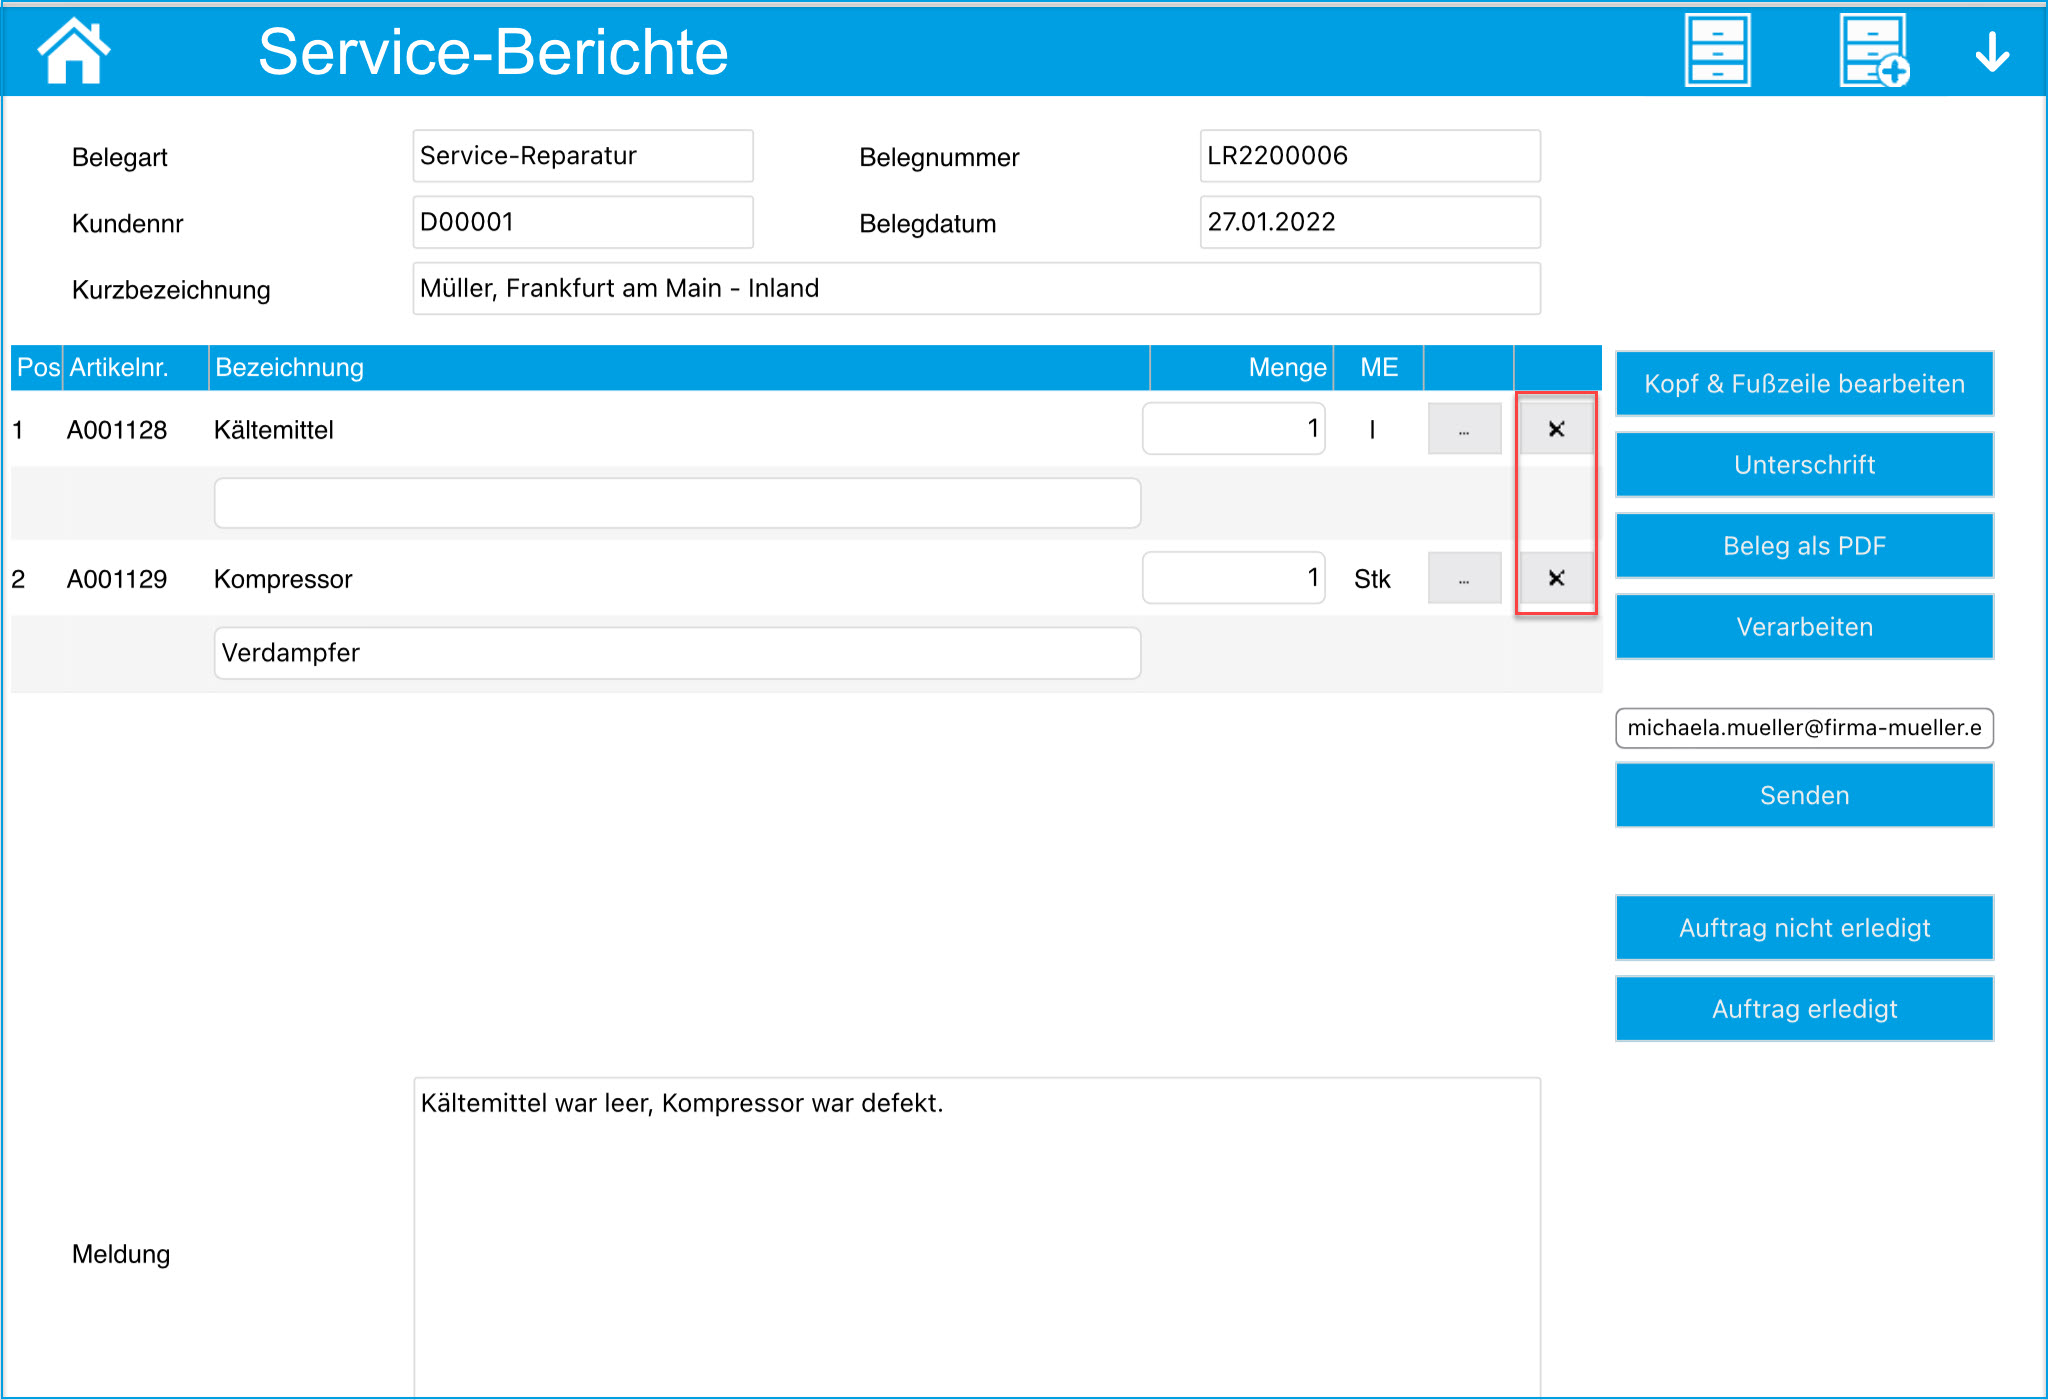Open details button for Kompressor row
This screenshot has width=2048, height=1400.
[1464, 578]
